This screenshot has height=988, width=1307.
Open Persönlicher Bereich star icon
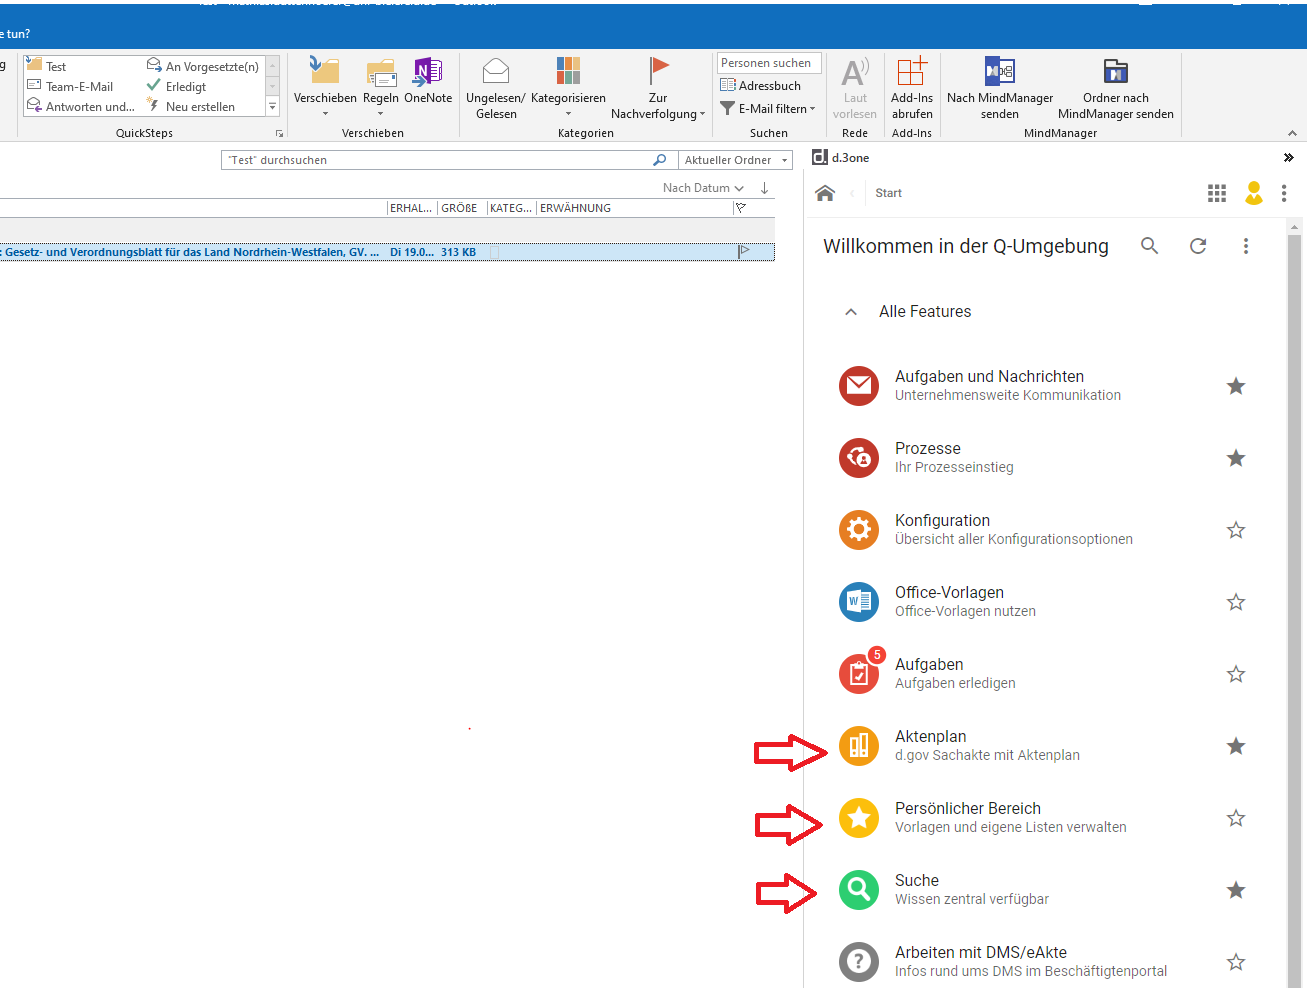pyautogui.click(x=859, y=818)
